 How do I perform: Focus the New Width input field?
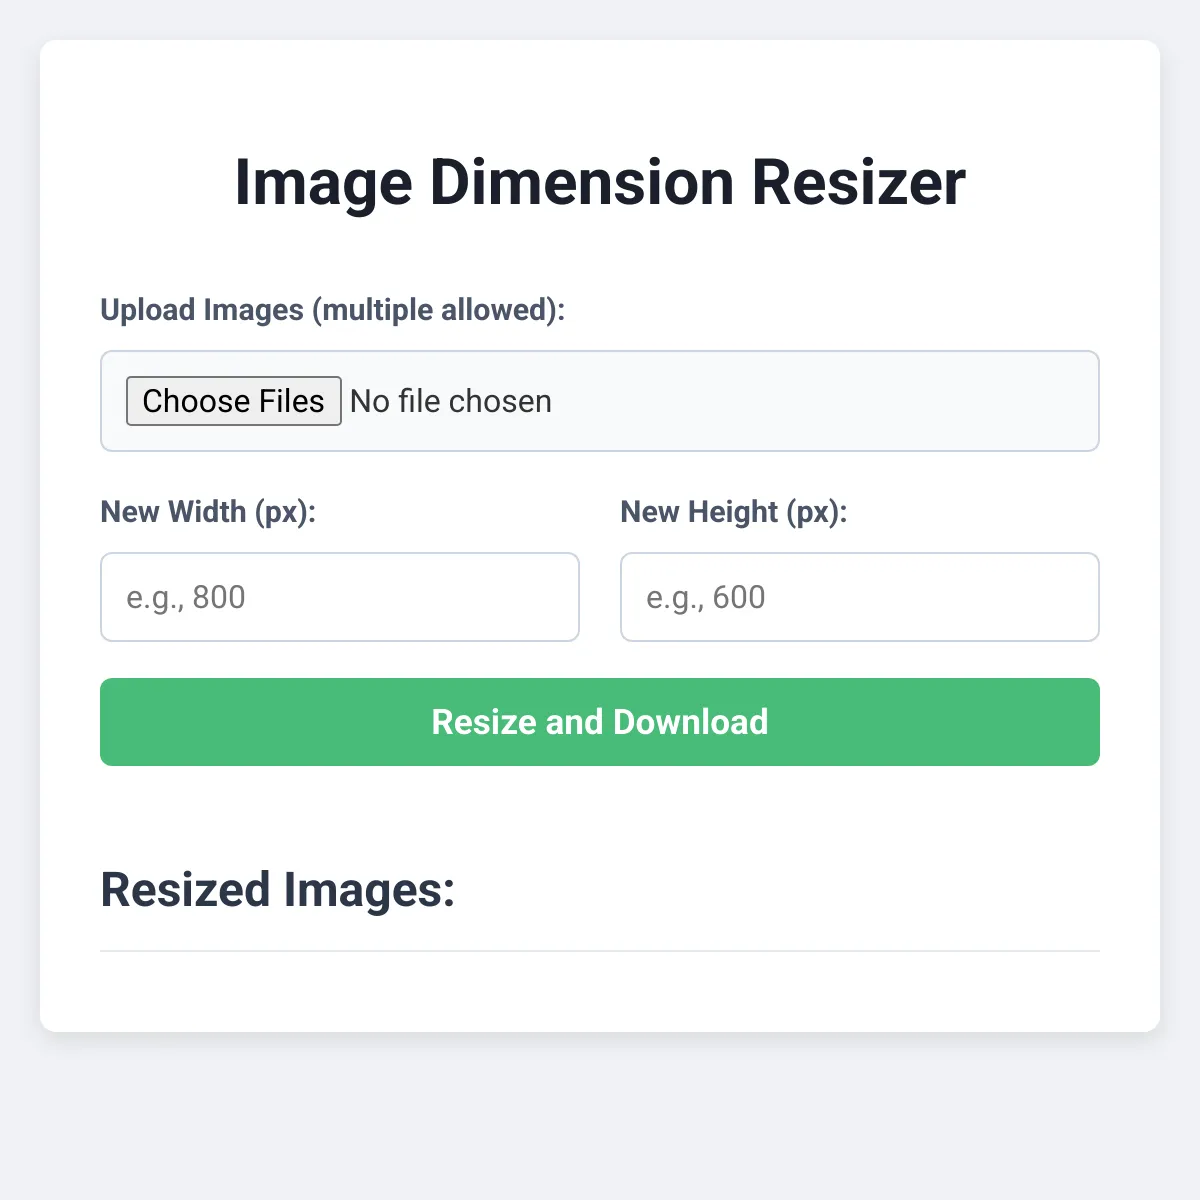click(x=340, y=597)
